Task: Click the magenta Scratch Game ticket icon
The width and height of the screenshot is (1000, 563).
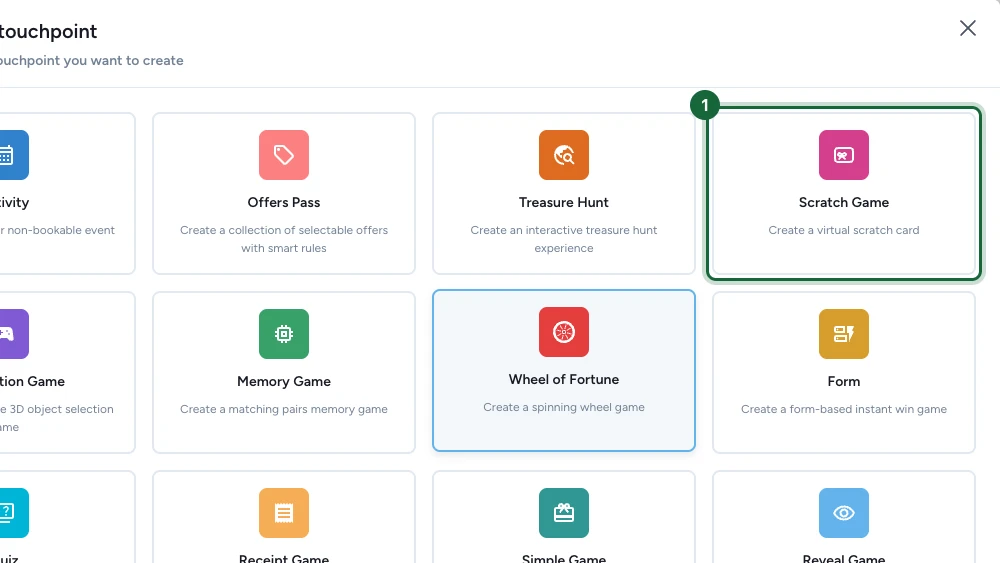Action: (844, 155)
